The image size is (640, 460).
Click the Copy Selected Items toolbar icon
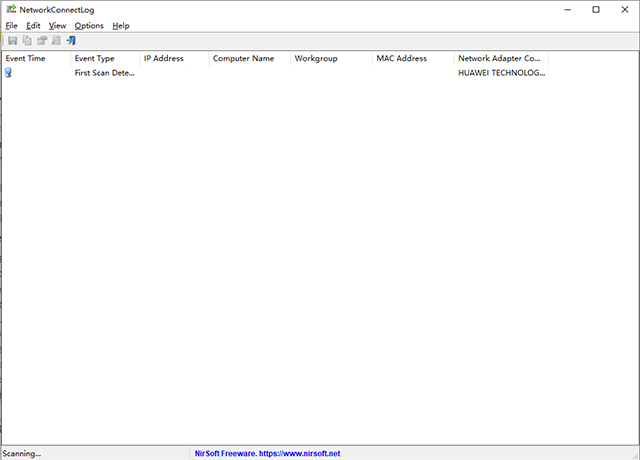coord(27,41)
